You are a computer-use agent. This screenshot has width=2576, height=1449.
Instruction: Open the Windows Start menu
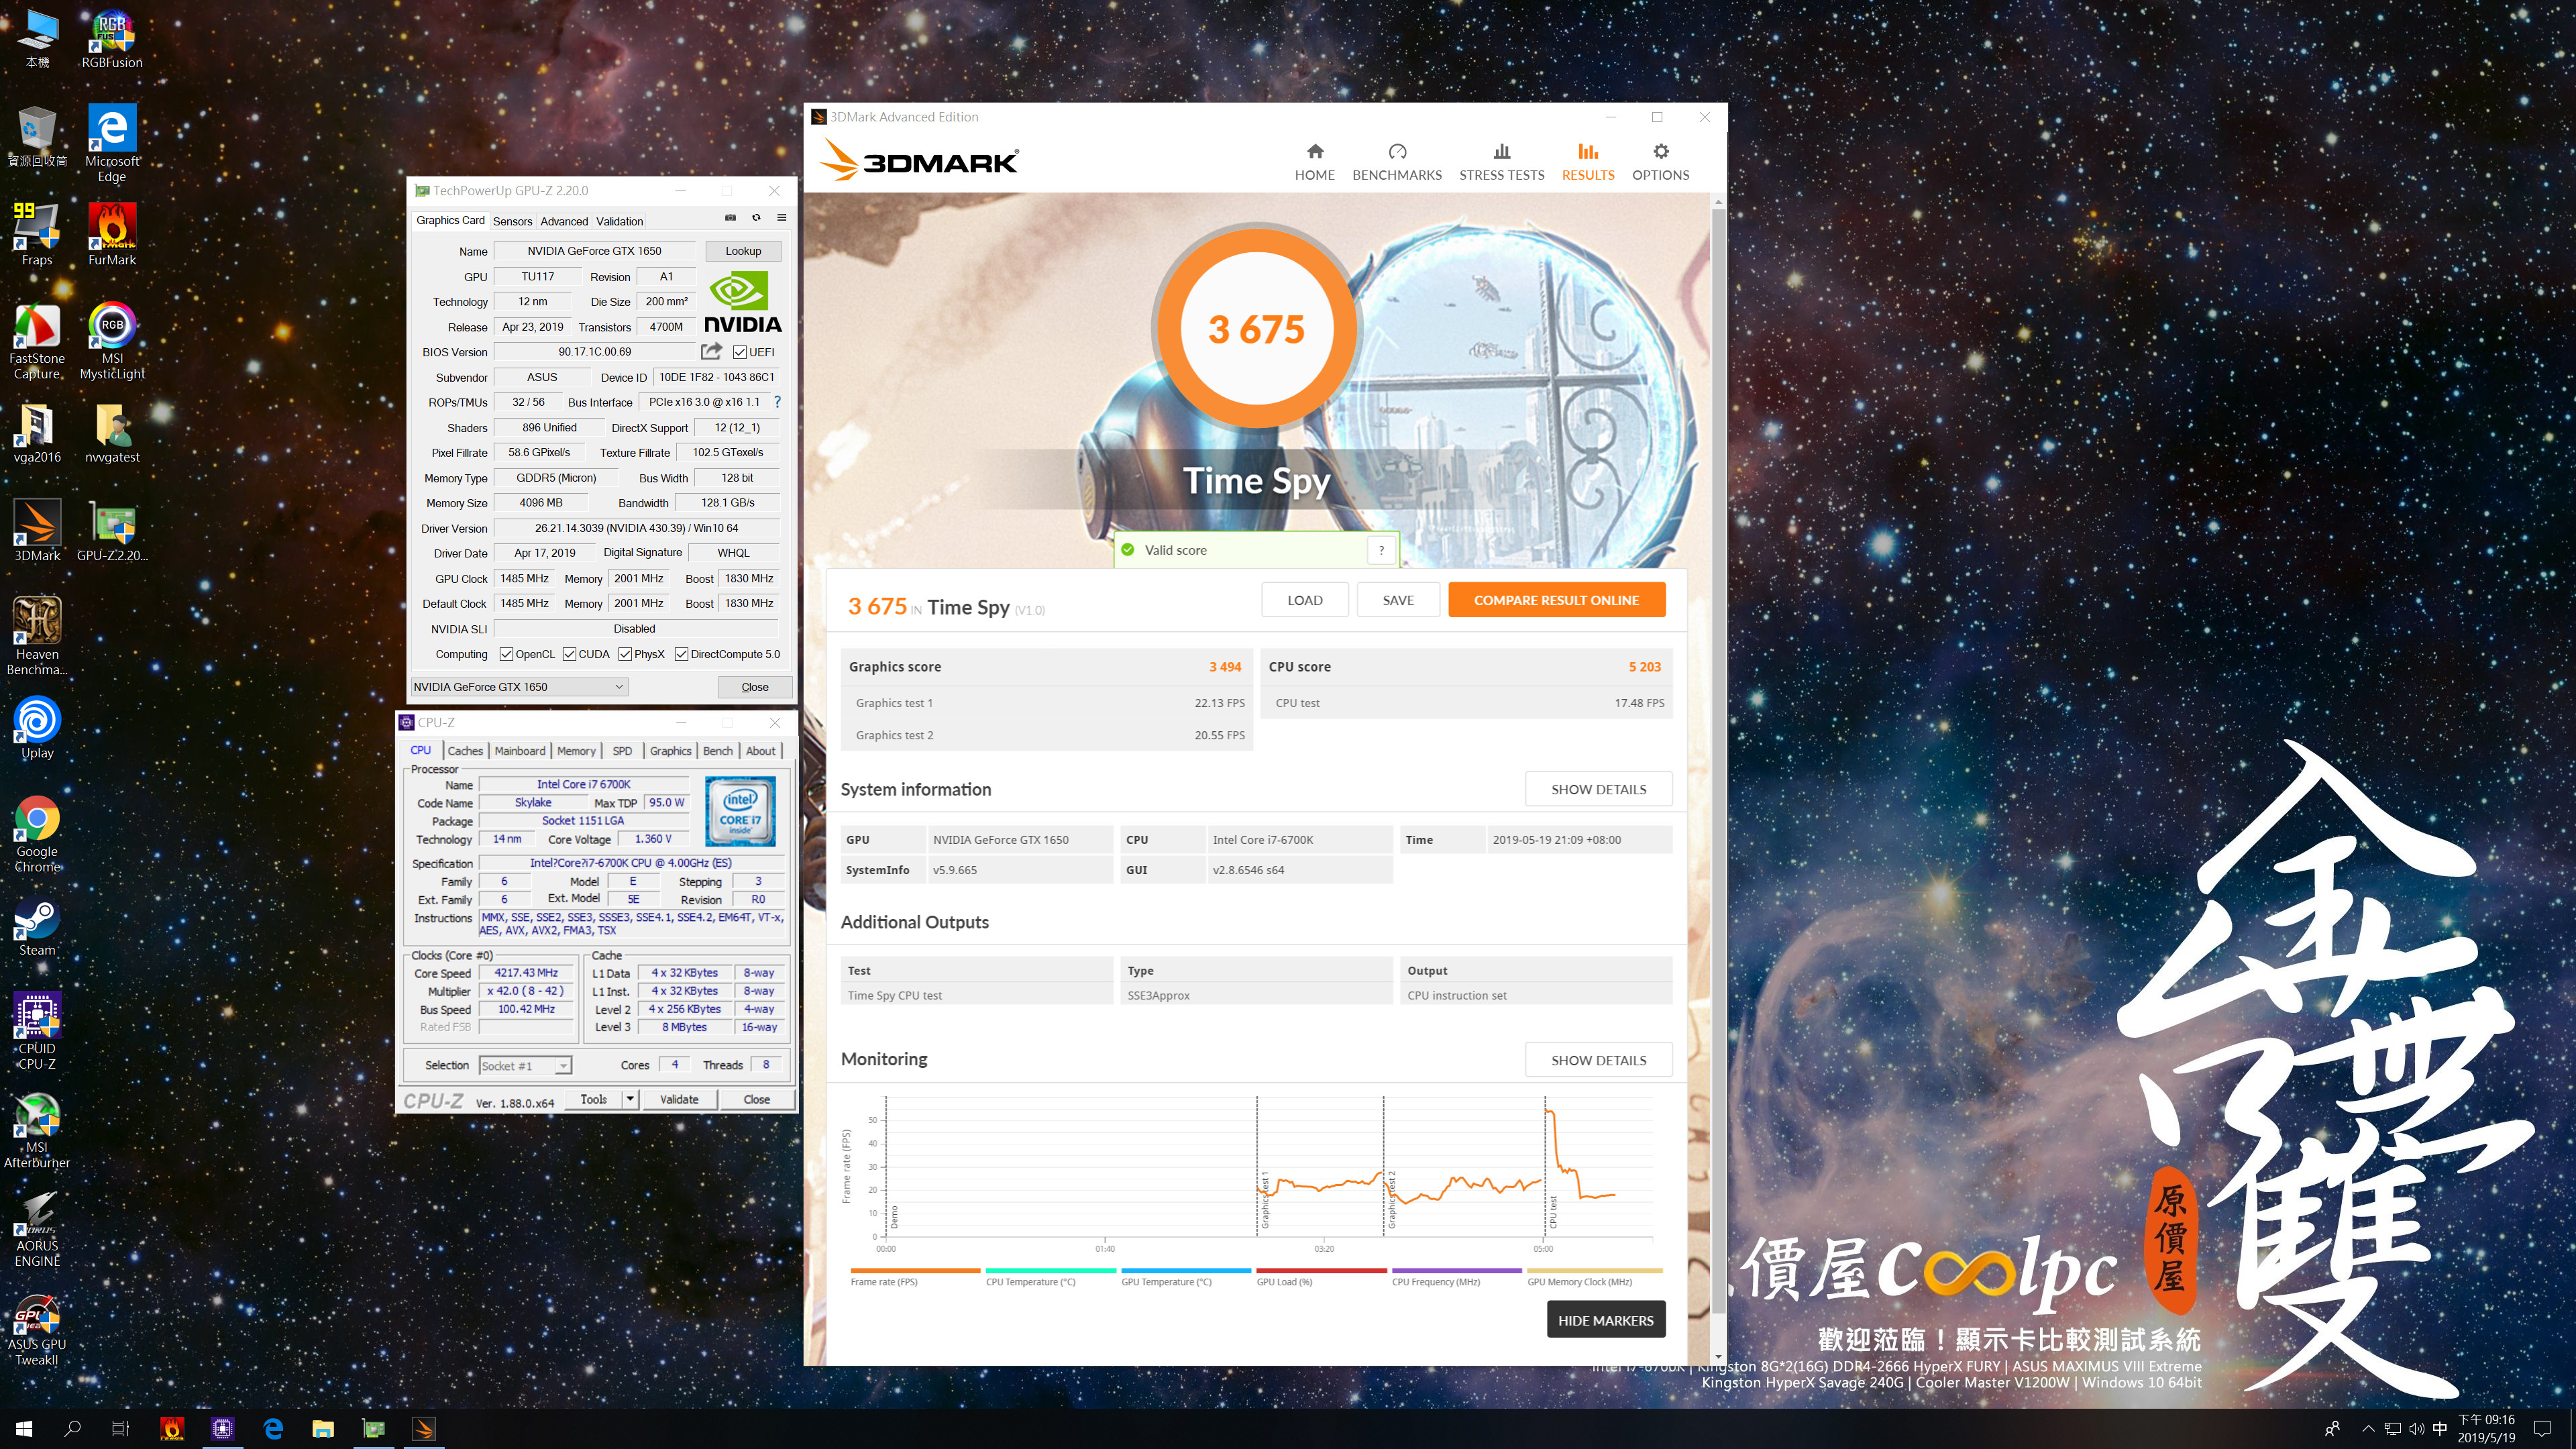click(x=24, y=1429)
